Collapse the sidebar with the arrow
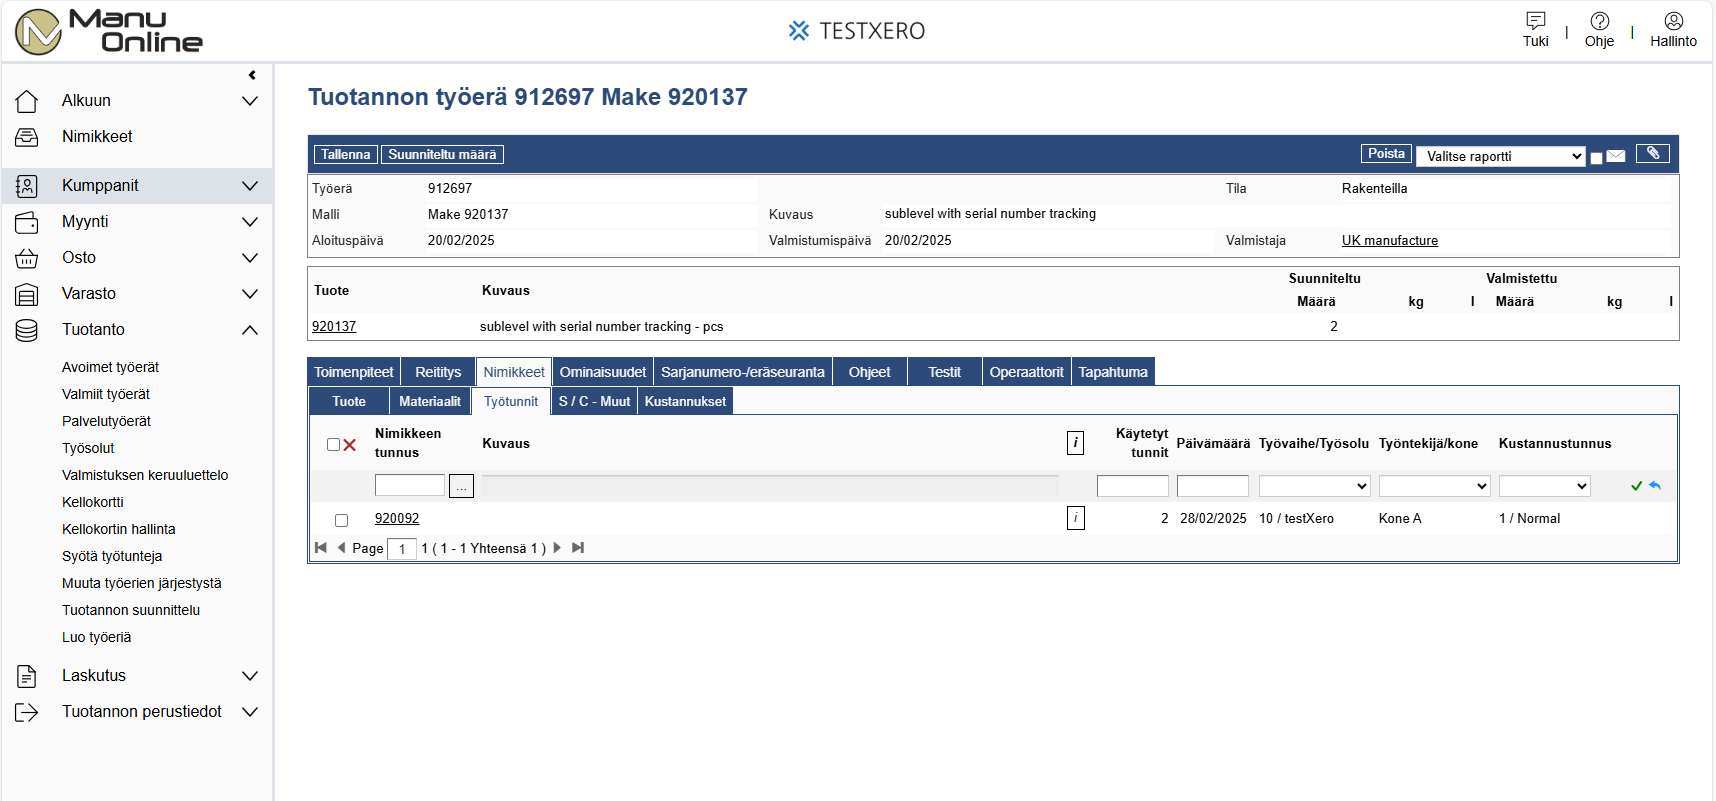The height and width of the screenshot is (801, 1716). (252, 75)
